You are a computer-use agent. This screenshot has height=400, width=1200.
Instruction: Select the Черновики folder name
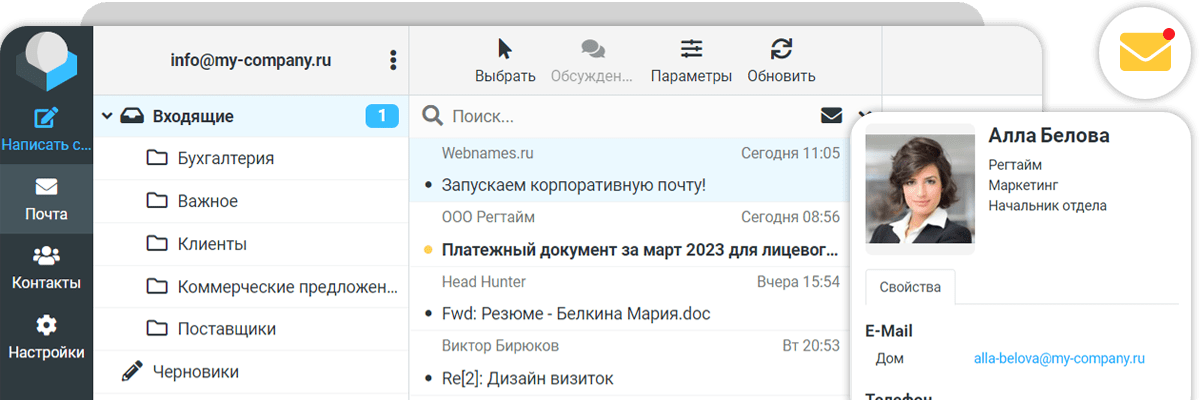pyautogui.click(x=196, y=372)
